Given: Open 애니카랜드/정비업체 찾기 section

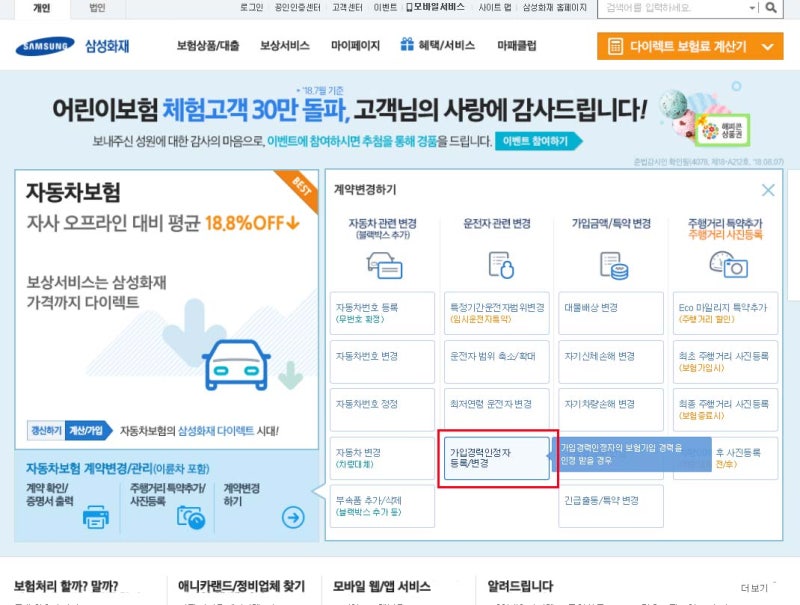Looking at the screenshot, I should (x=241, y=586).
